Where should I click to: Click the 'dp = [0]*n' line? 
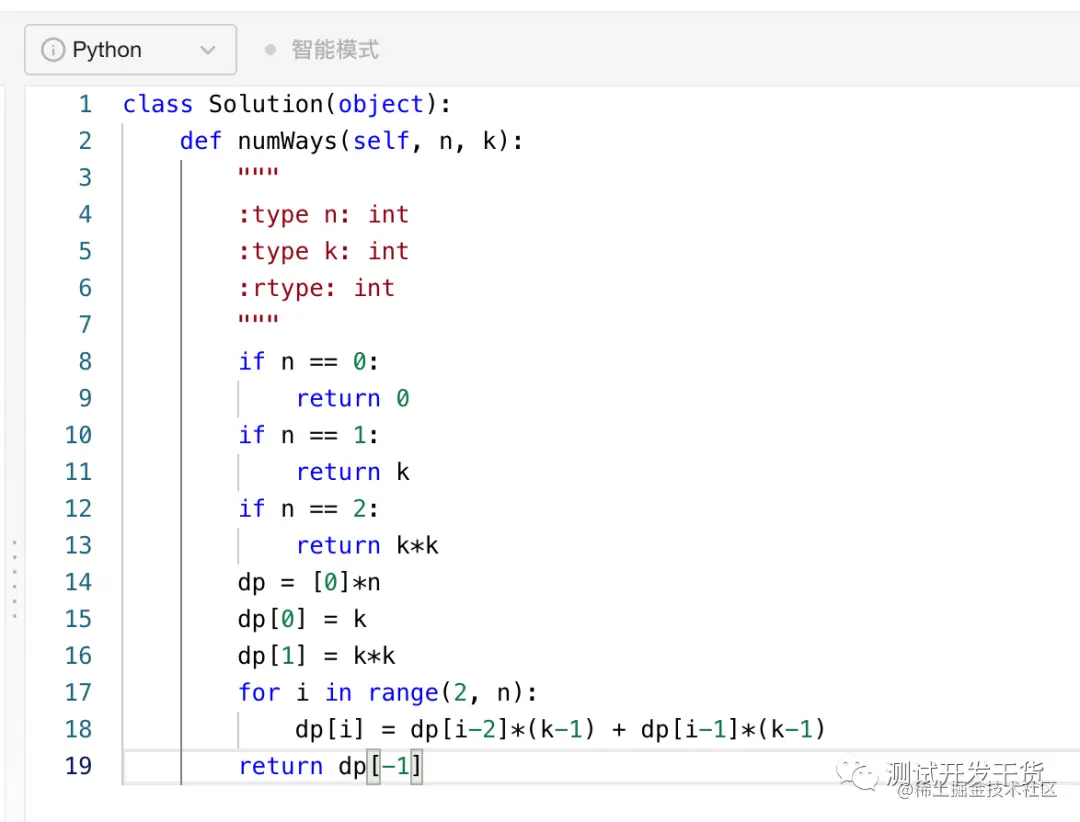tap(309, 582)
